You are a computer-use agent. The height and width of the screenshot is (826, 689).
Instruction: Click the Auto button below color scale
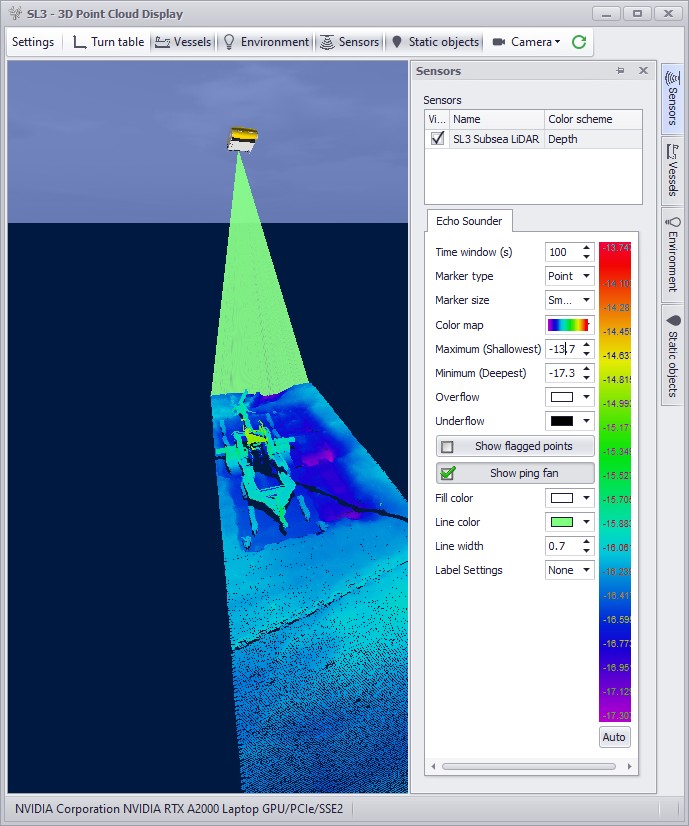coord(614,737)
